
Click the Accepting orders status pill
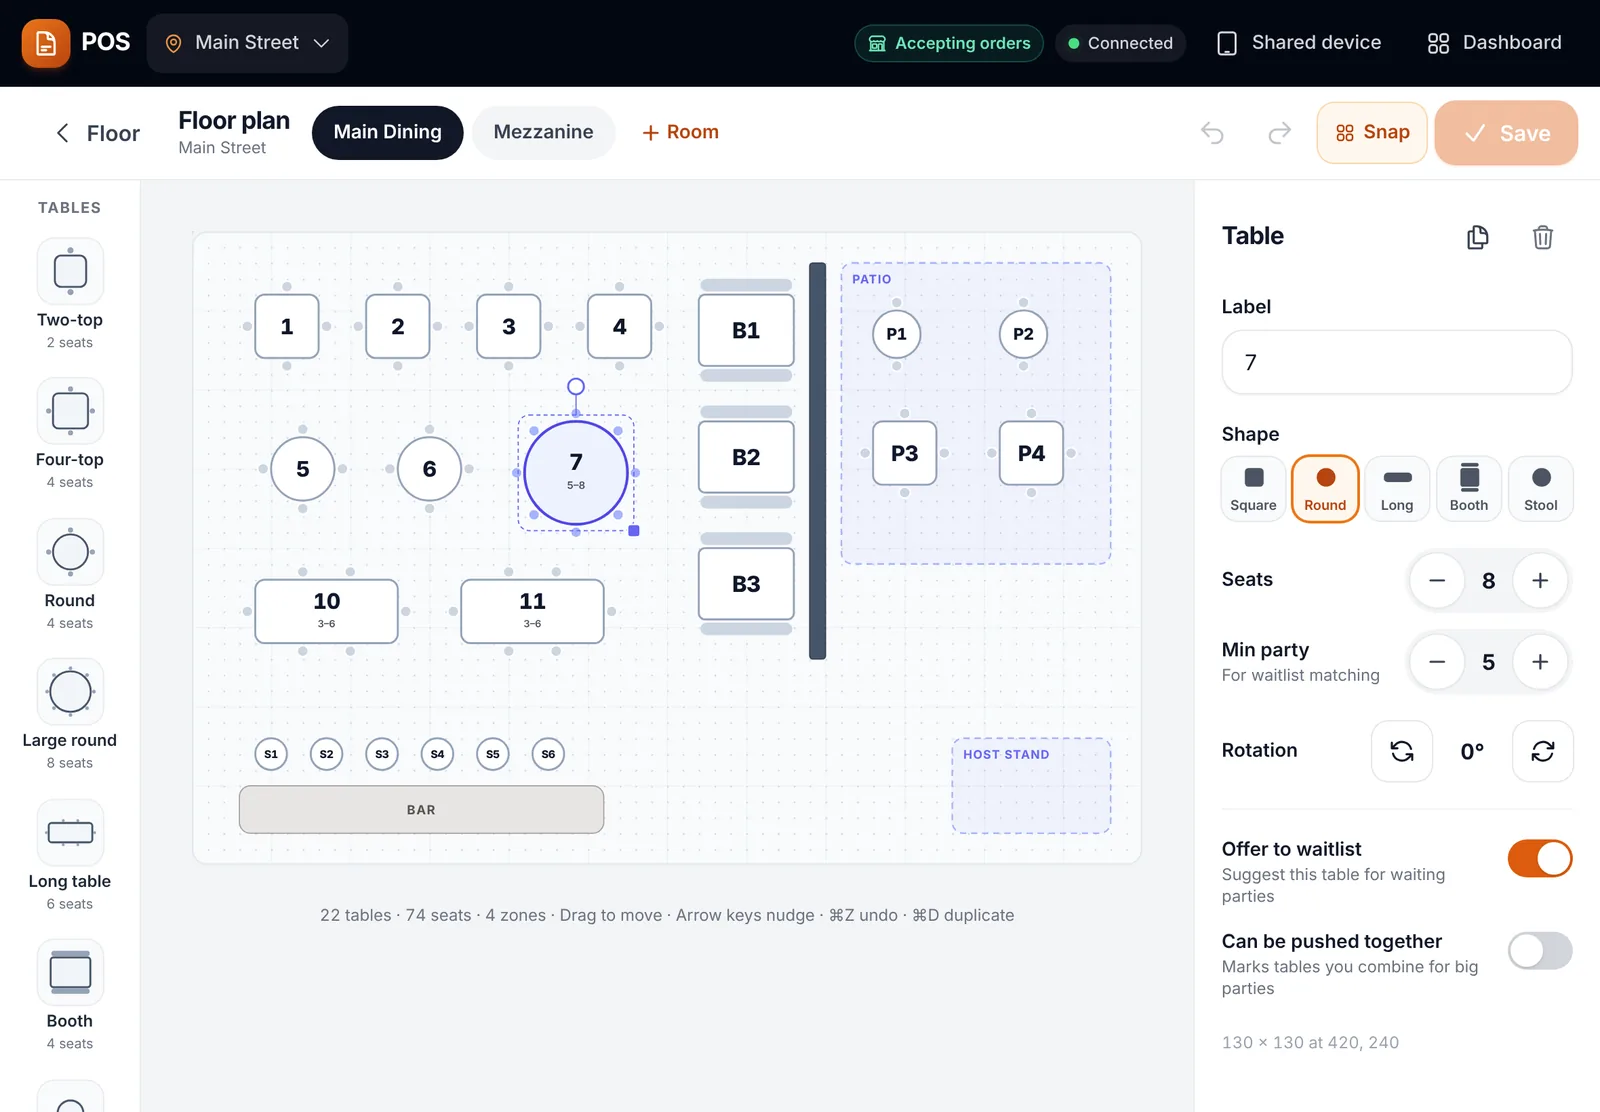point(949,43)
